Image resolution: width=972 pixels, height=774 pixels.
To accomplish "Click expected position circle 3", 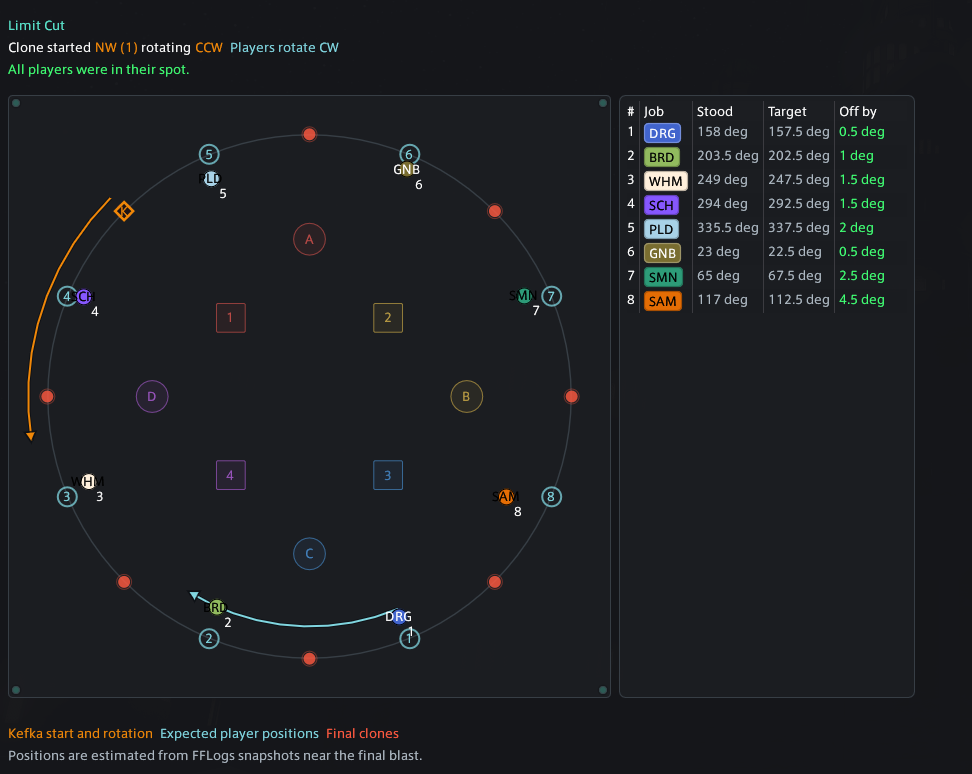I will [x=67, y=496].
